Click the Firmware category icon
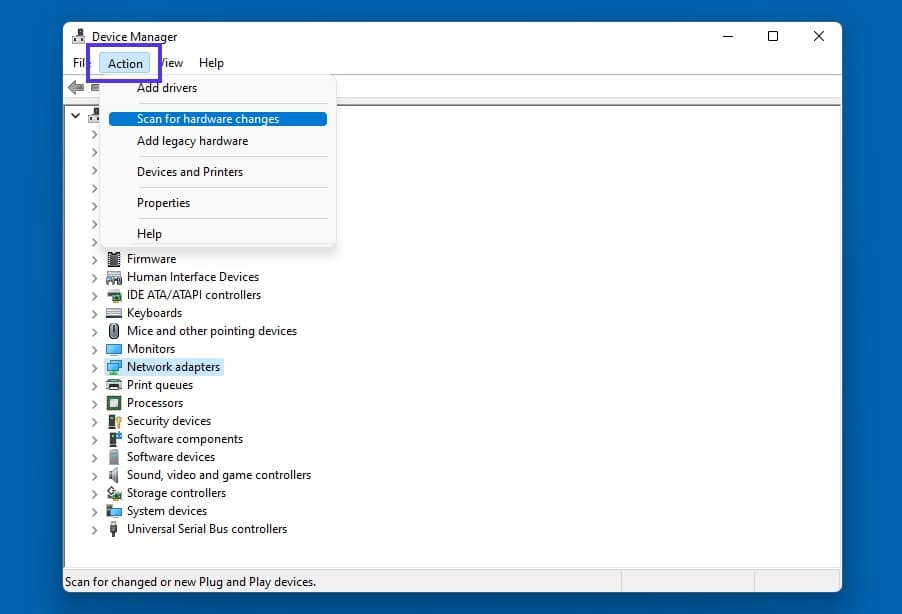Viewport: 902px width, 614px height. [x=113, y=258]
